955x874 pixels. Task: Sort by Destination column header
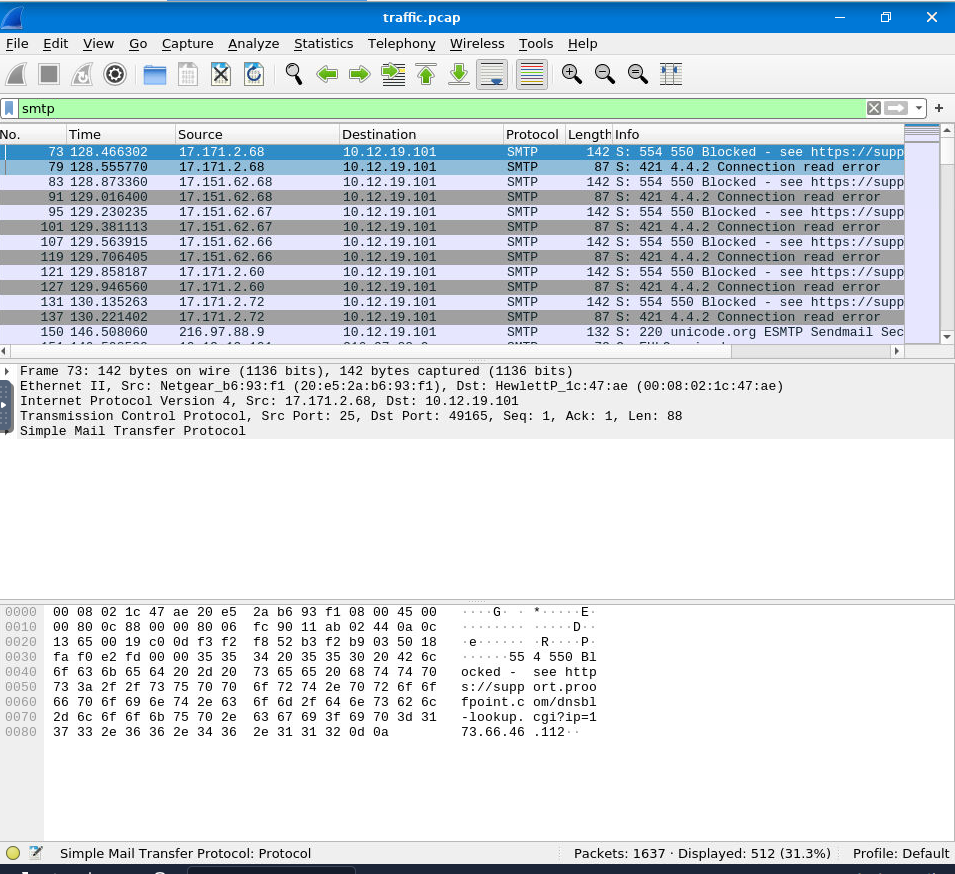pyautogui.click(x=421, y=135)
